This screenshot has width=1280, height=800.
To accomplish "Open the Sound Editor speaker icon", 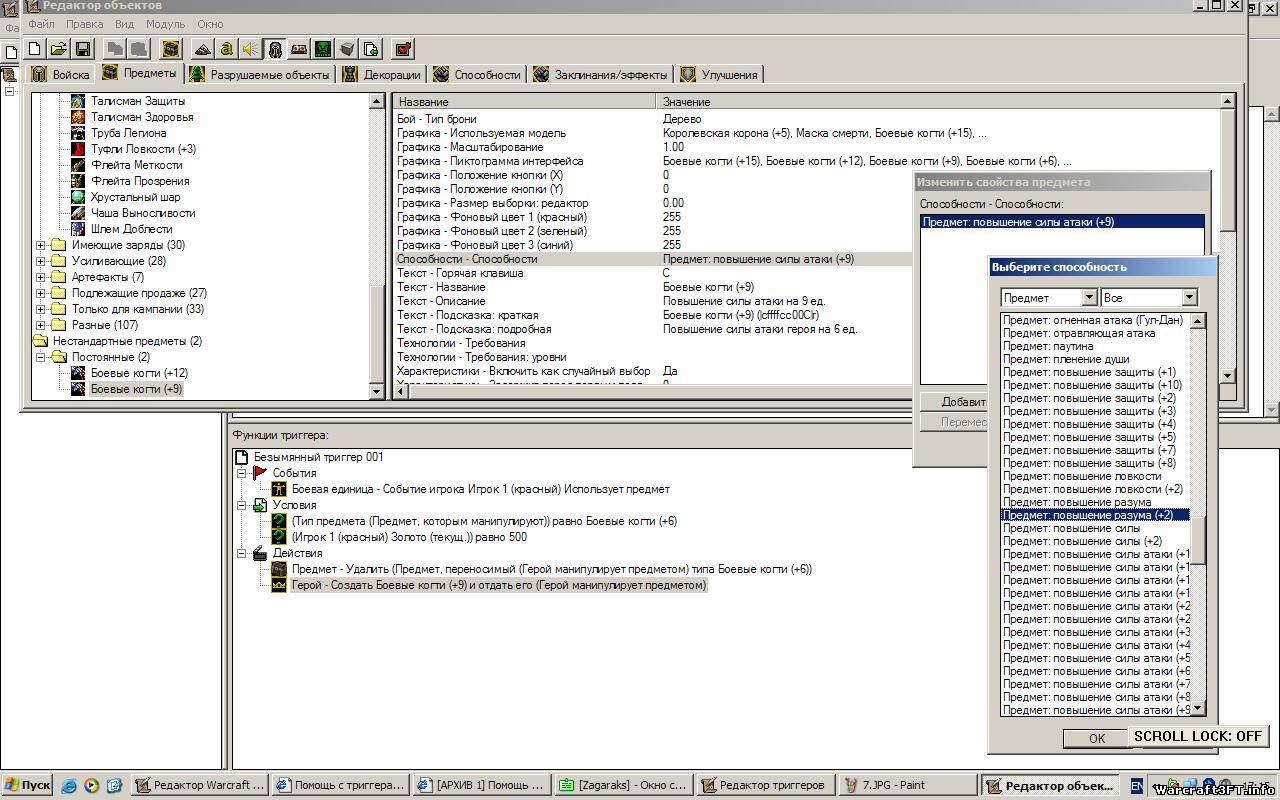I will tap(251, 49).
